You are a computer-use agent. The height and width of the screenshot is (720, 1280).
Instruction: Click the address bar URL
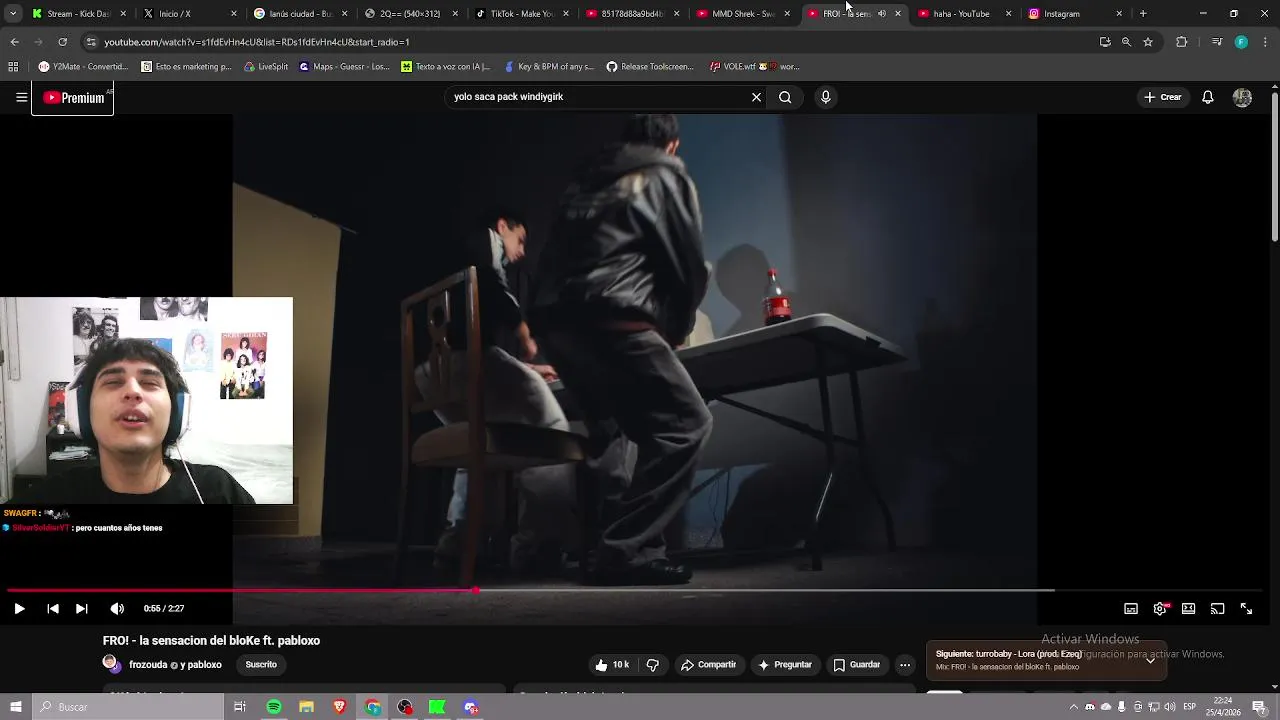(257, 42)
